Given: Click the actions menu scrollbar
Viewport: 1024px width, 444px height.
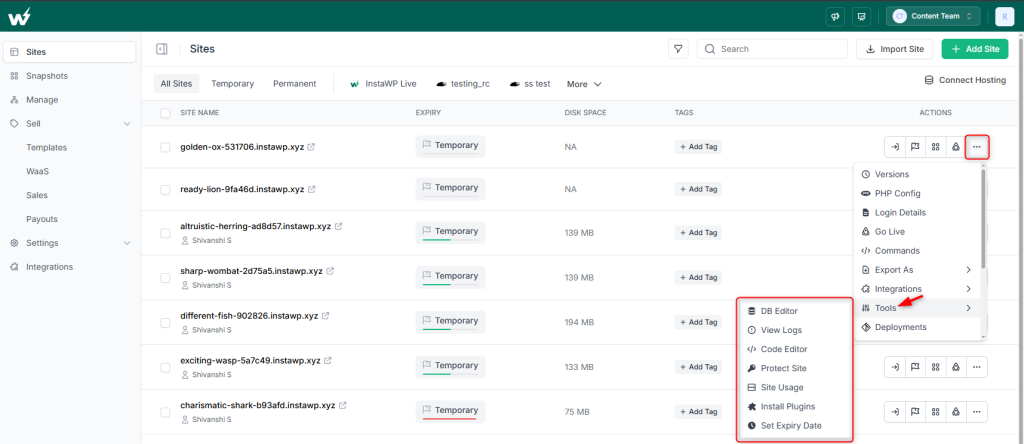Looking at the screenshot, I should coord(983,219).
